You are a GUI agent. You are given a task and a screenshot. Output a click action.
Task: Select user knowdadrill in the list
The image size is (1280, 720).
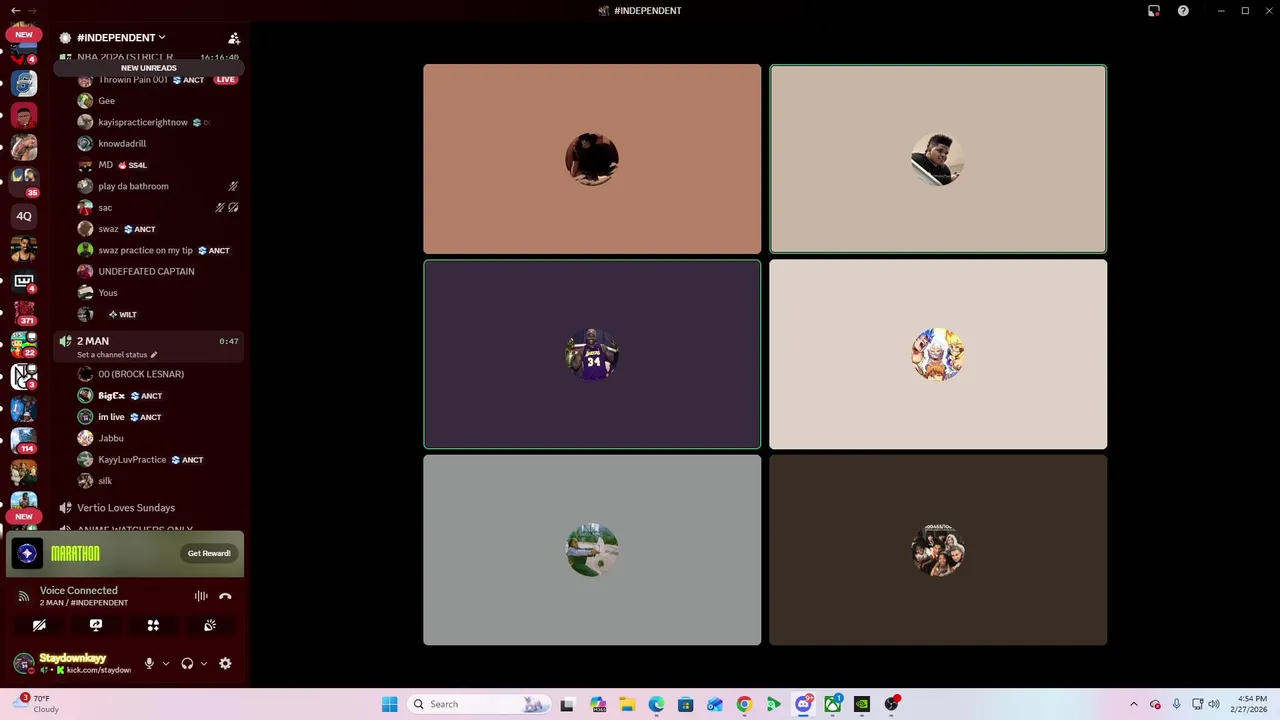(x=122, y=144)
